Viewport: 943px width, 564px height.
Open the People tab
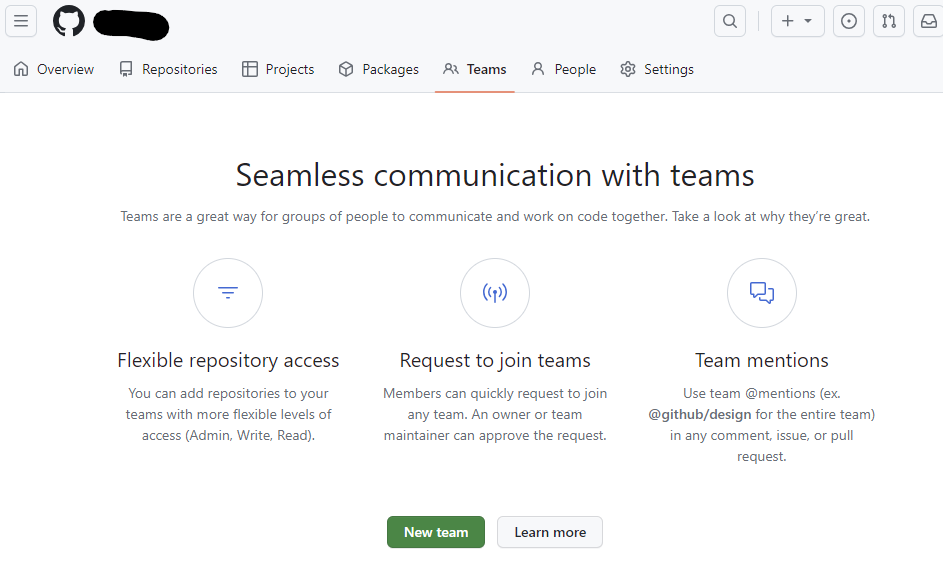coord(564,69)
